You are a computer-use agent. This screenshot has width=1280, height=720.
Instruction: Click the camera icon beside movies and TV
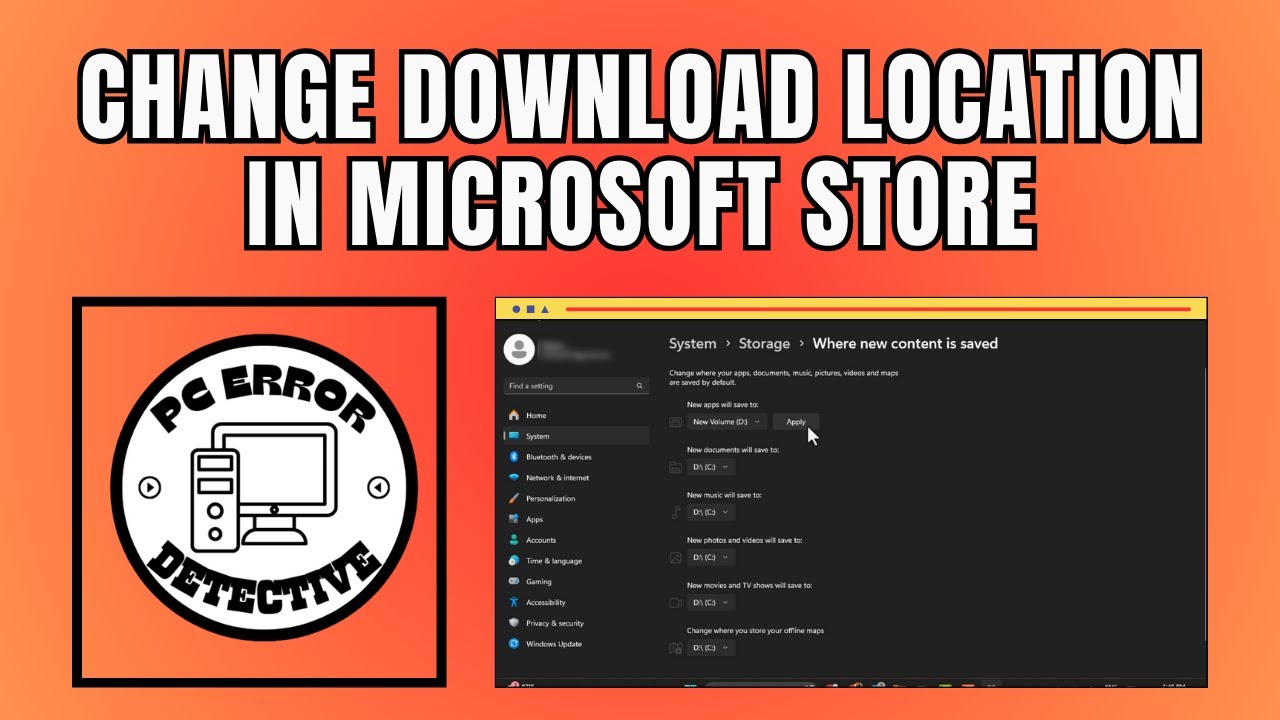coord(675,602)
